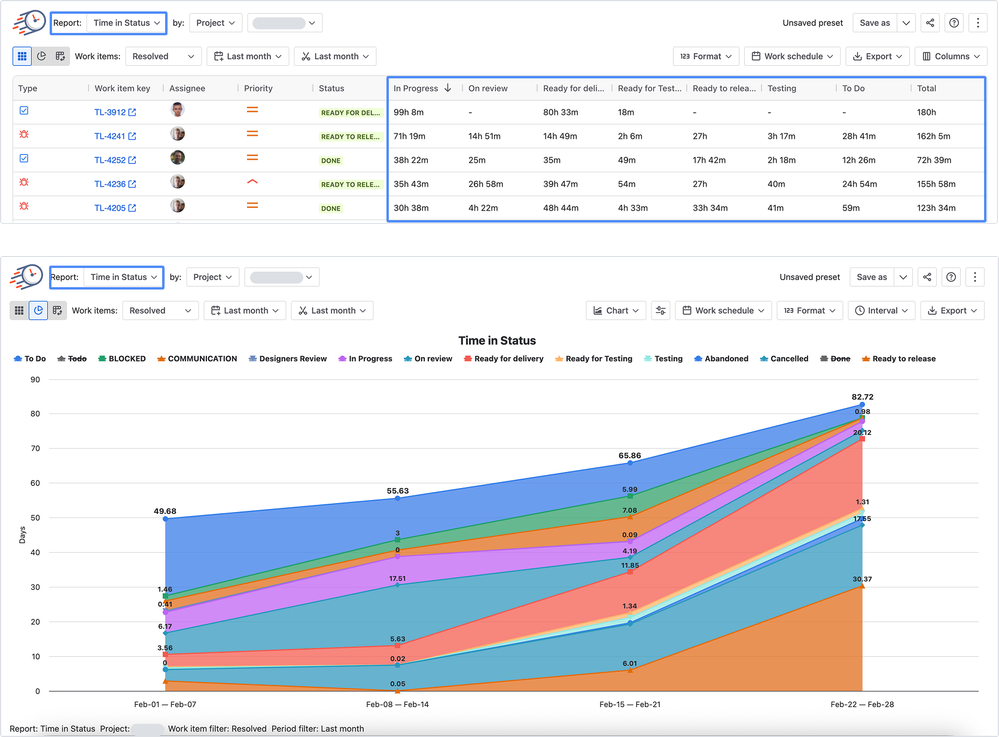
Task: Toggle Abandoned legend color swatch
Action: point(698,359)
